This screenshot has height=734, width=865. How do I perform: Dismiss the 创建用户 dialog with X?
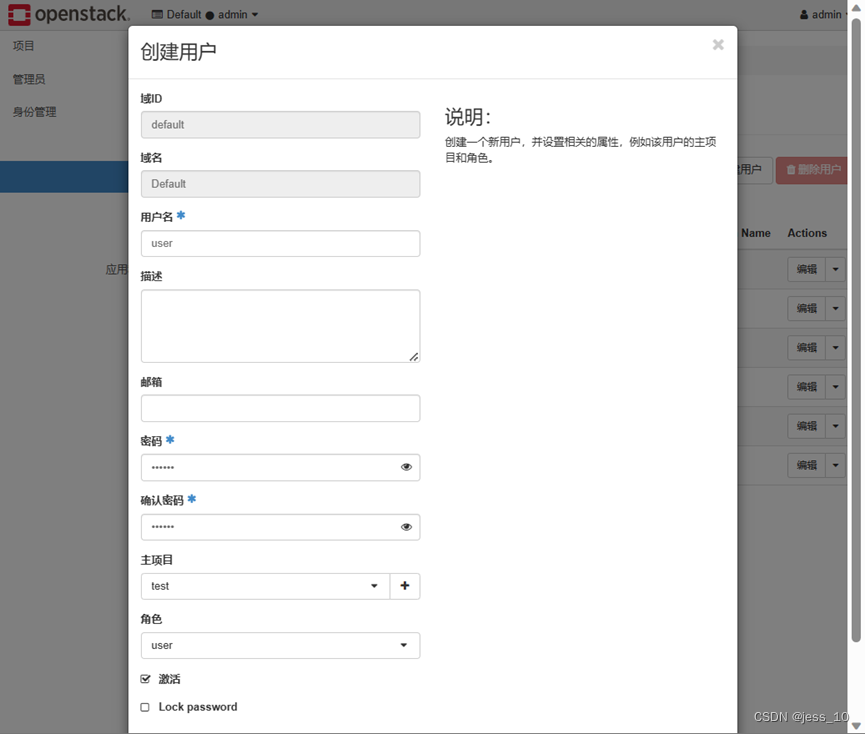click(x=718, y=44)
